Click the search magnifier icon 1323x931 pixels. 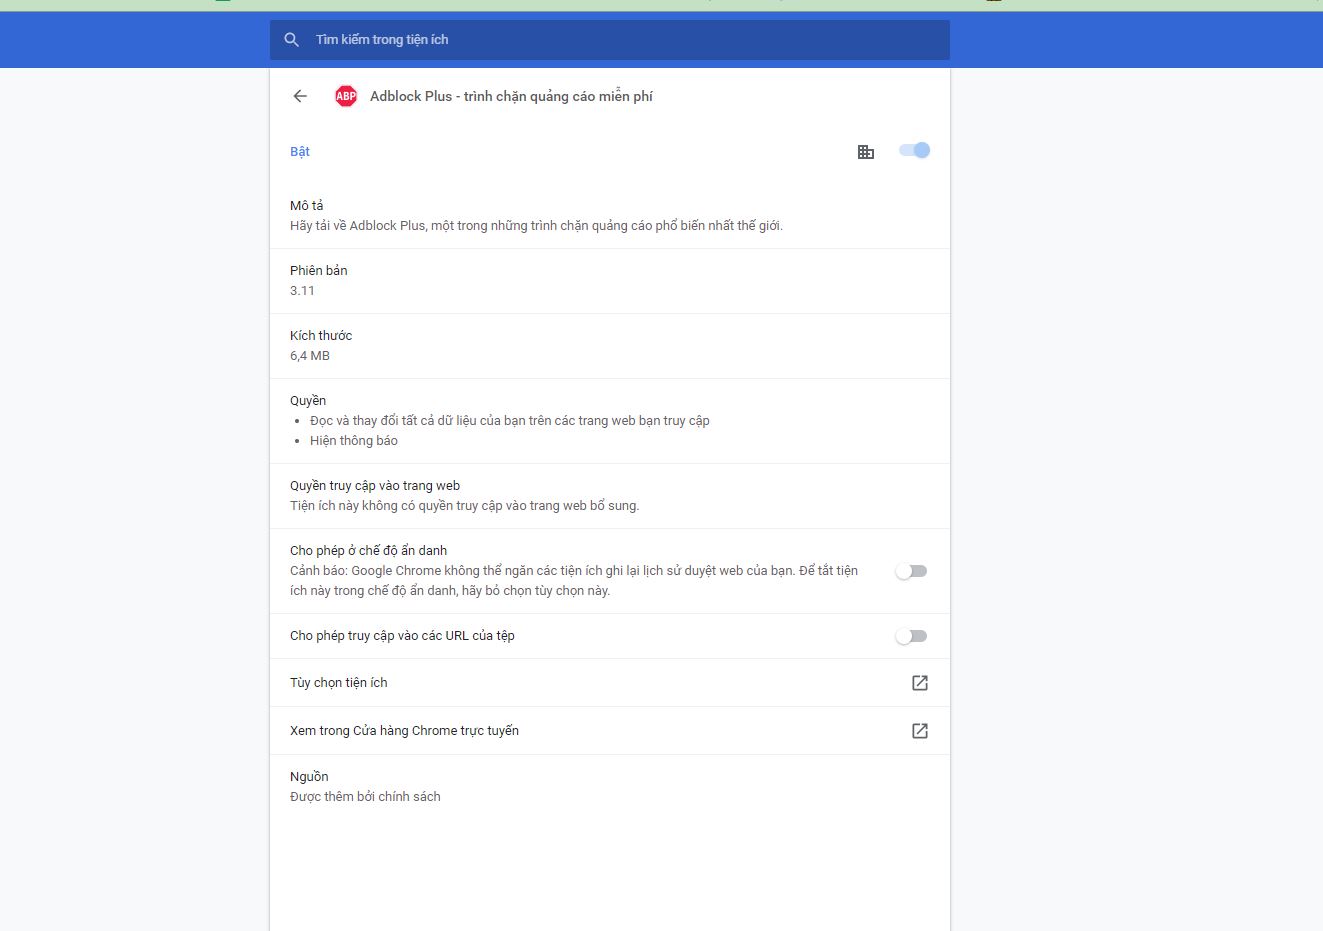pyautogui.click(x=292, y=40)
